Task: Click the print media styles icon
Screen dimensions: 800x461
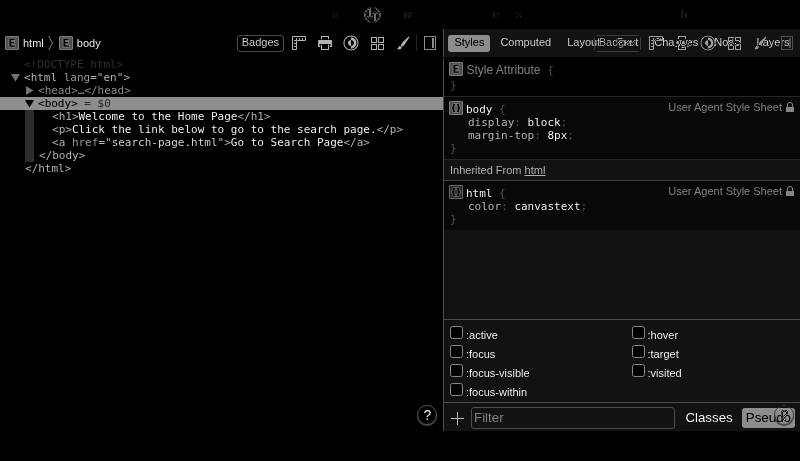Action: 325,43
